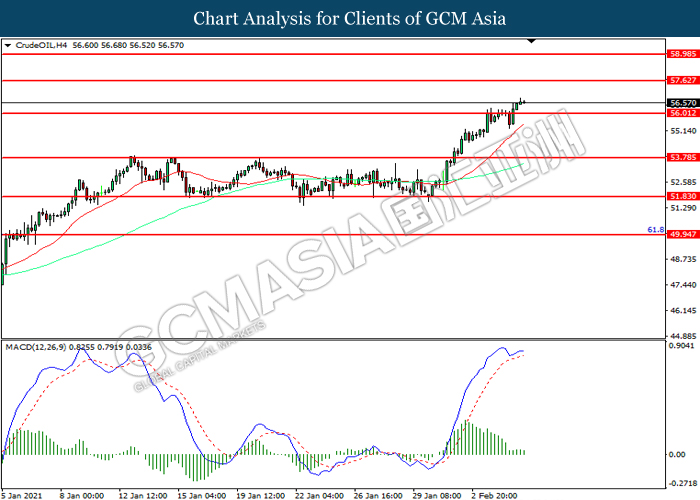Select the 51.830 support level label
This screenshot has width=700, height=500.
[x=683, y=196]
